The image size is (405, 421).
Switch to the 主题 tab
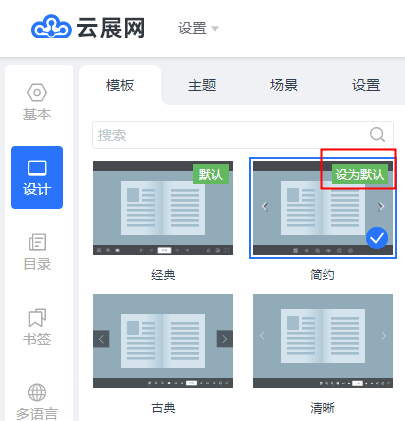tap(202, 85)
